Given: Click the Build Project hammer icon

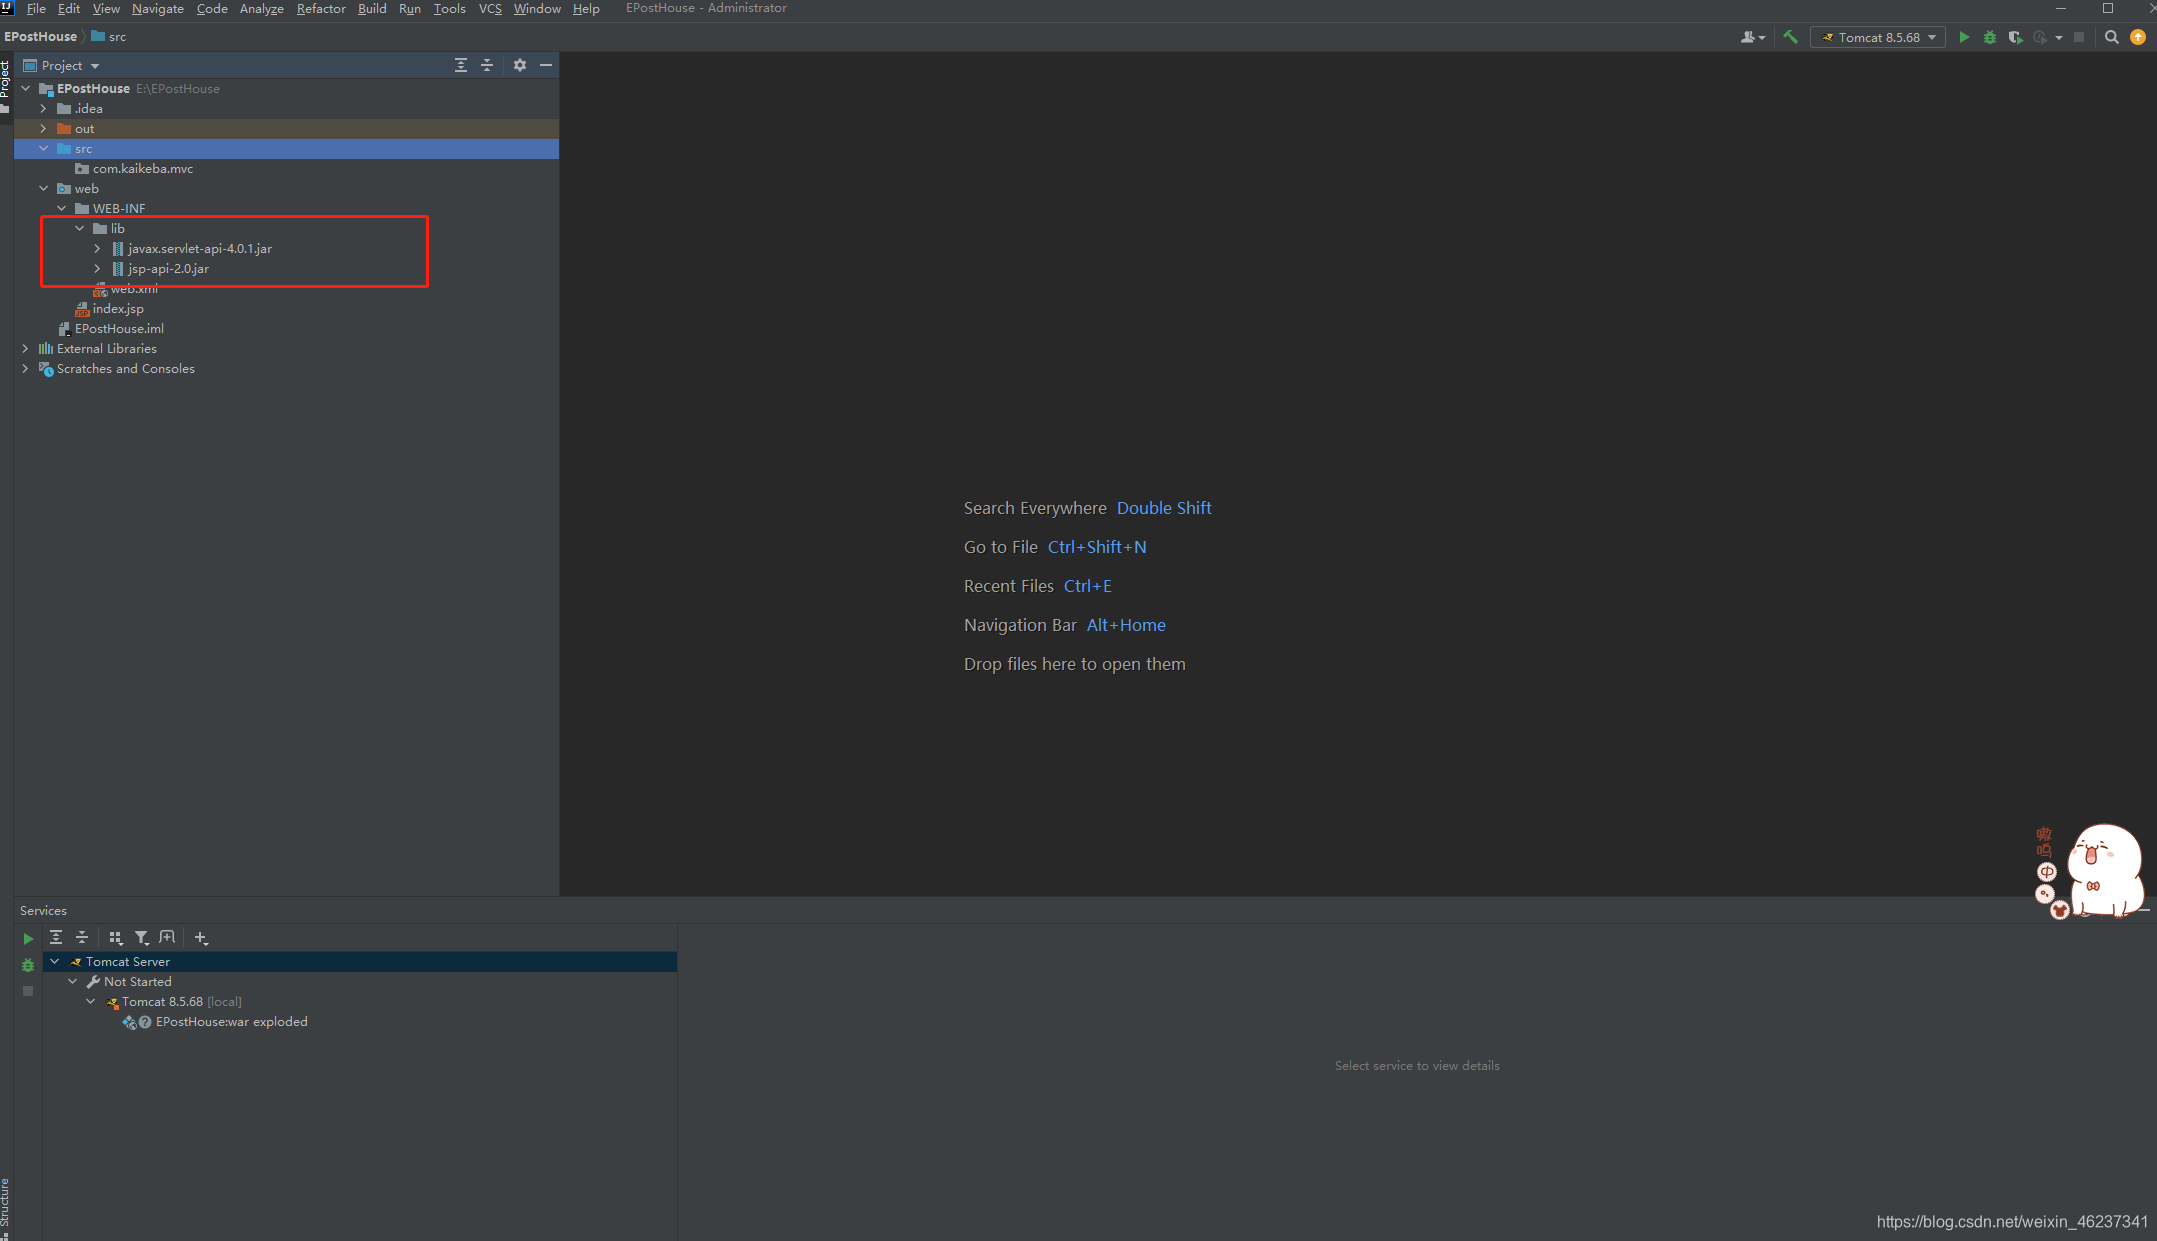Looking at the screenshot, I should (x=1790, y=37).
